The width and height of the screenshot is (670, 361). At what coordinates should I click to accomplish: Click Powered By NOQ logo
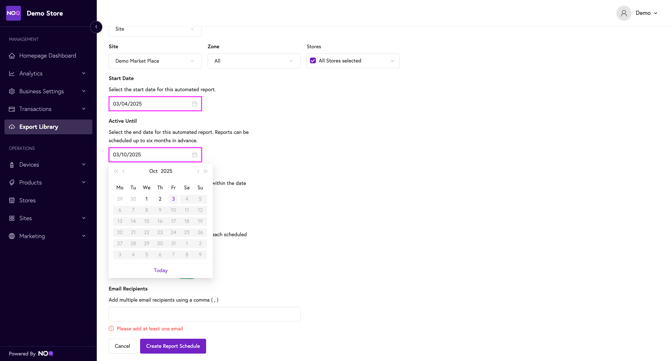(45, 354)
